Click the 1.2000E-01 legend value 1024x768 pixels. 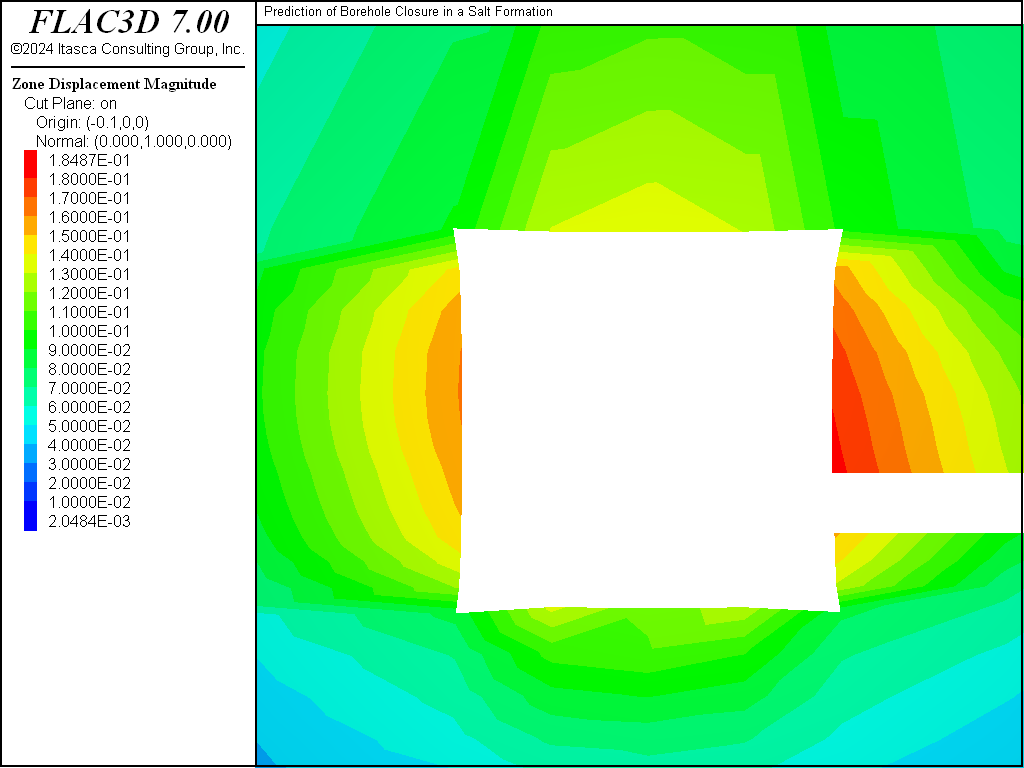(89, 293)
